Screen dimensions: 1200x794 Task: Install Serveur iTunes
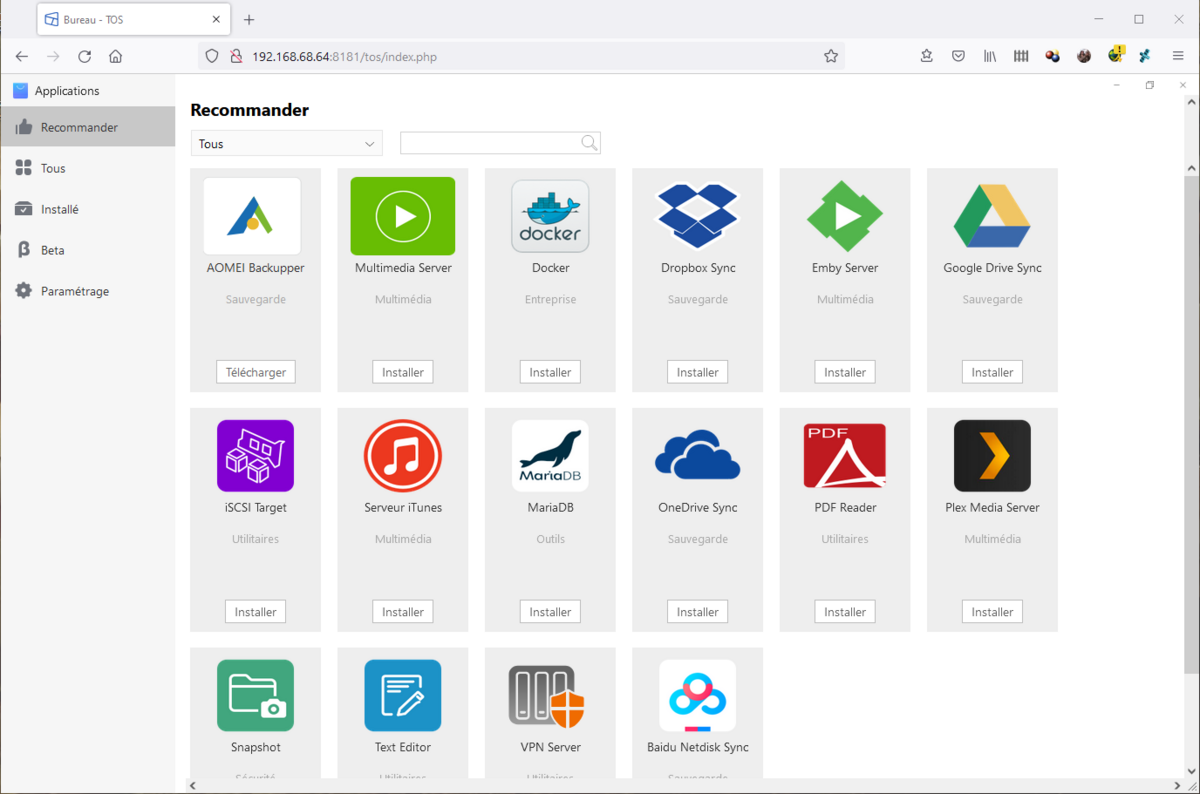pyautogui.click(x=403, y=612)
